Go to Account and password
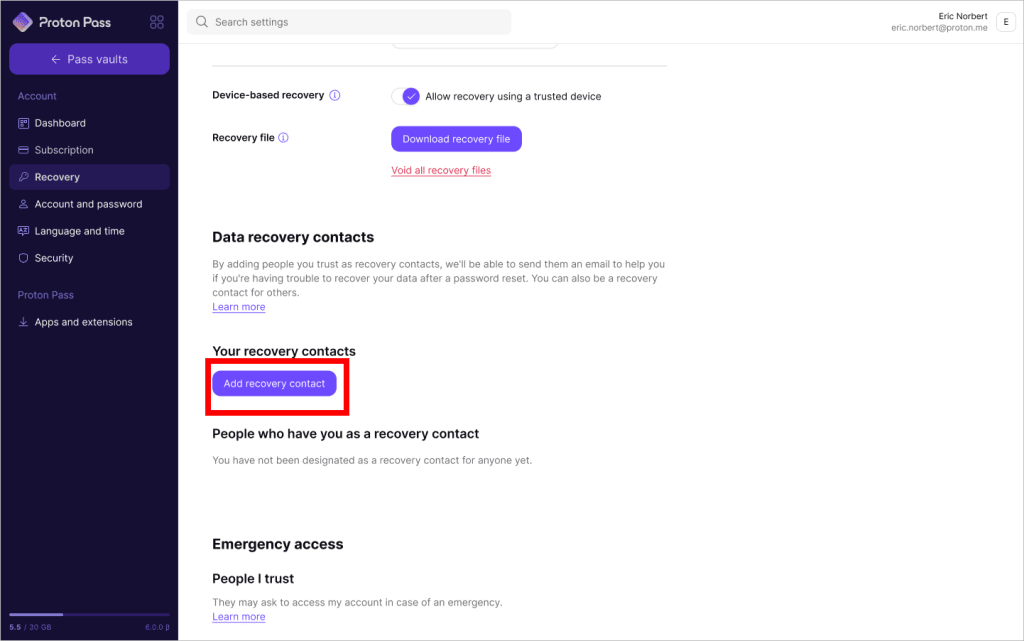The image size is (1024, 641). point(89,204)
